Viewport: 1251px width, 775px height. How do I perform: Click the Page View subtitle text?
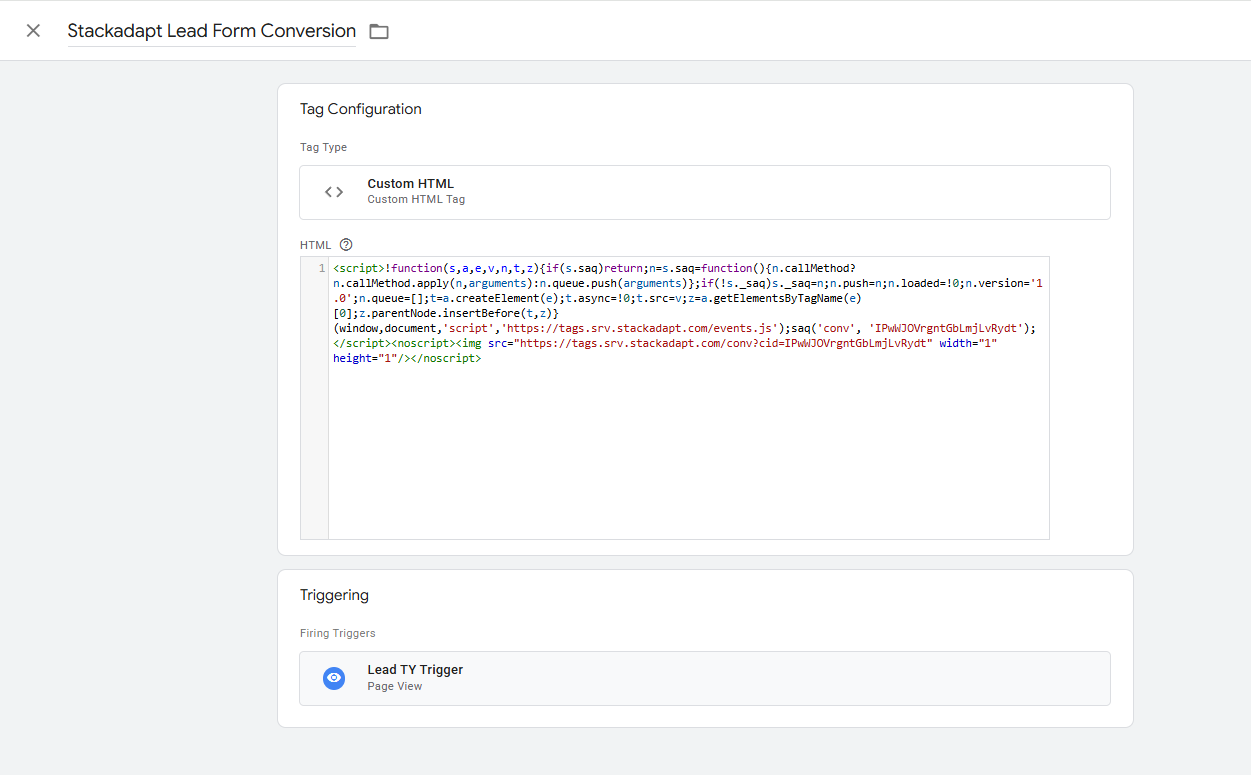(x=395, y=686)
